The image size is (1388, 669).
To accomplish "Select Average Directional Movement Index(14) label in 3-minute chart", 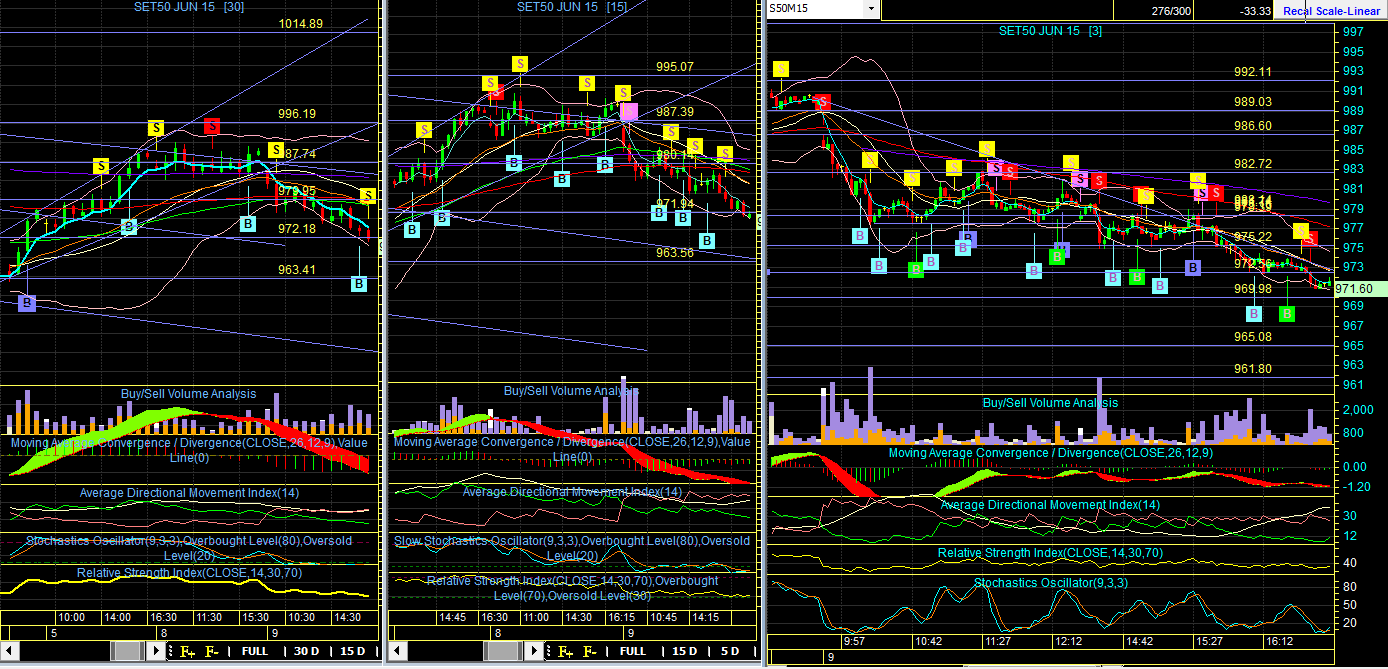I will [1050, 505].
